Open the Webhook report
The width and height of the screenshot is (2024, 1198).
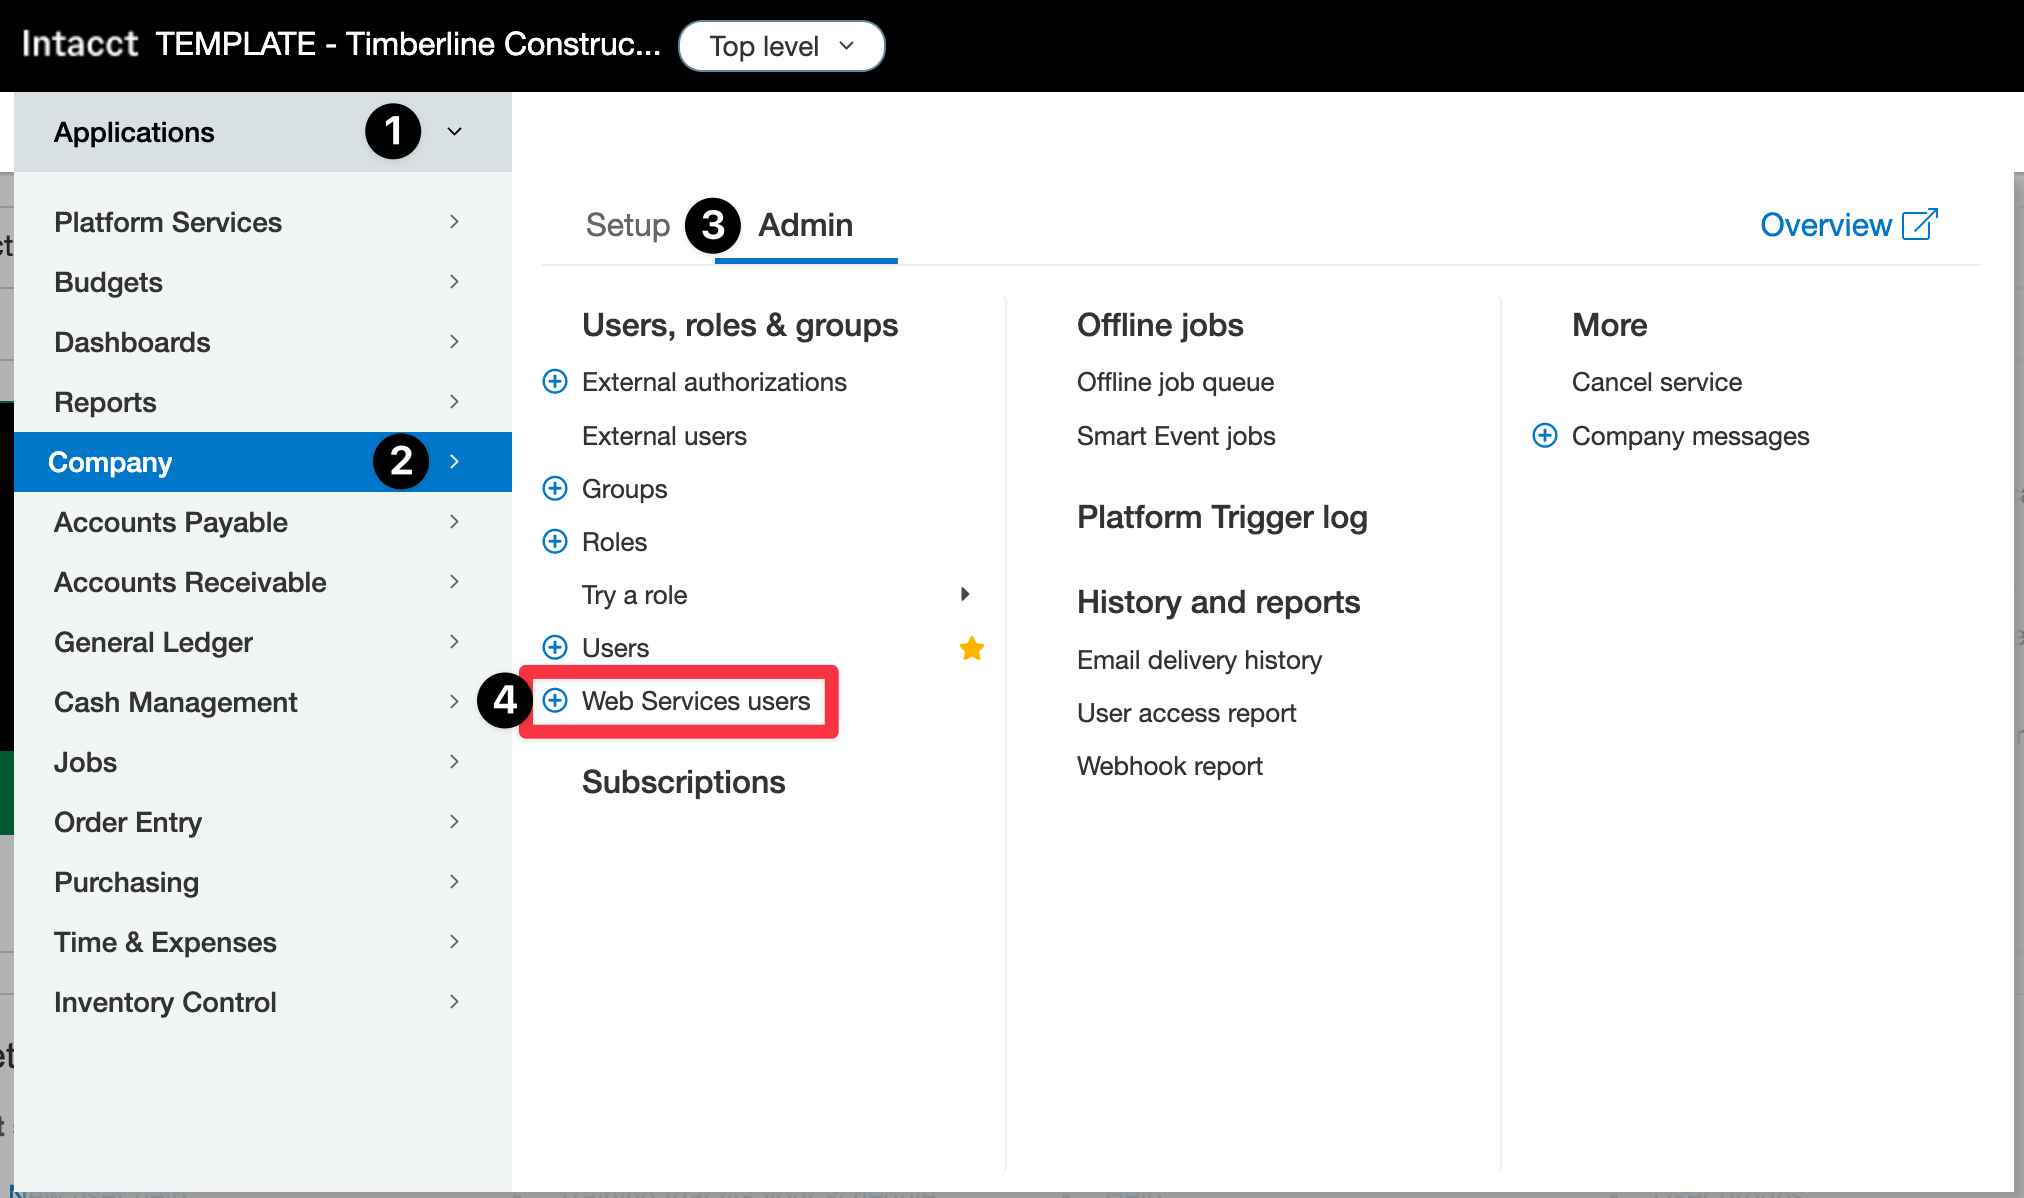tap(1169, 765)
